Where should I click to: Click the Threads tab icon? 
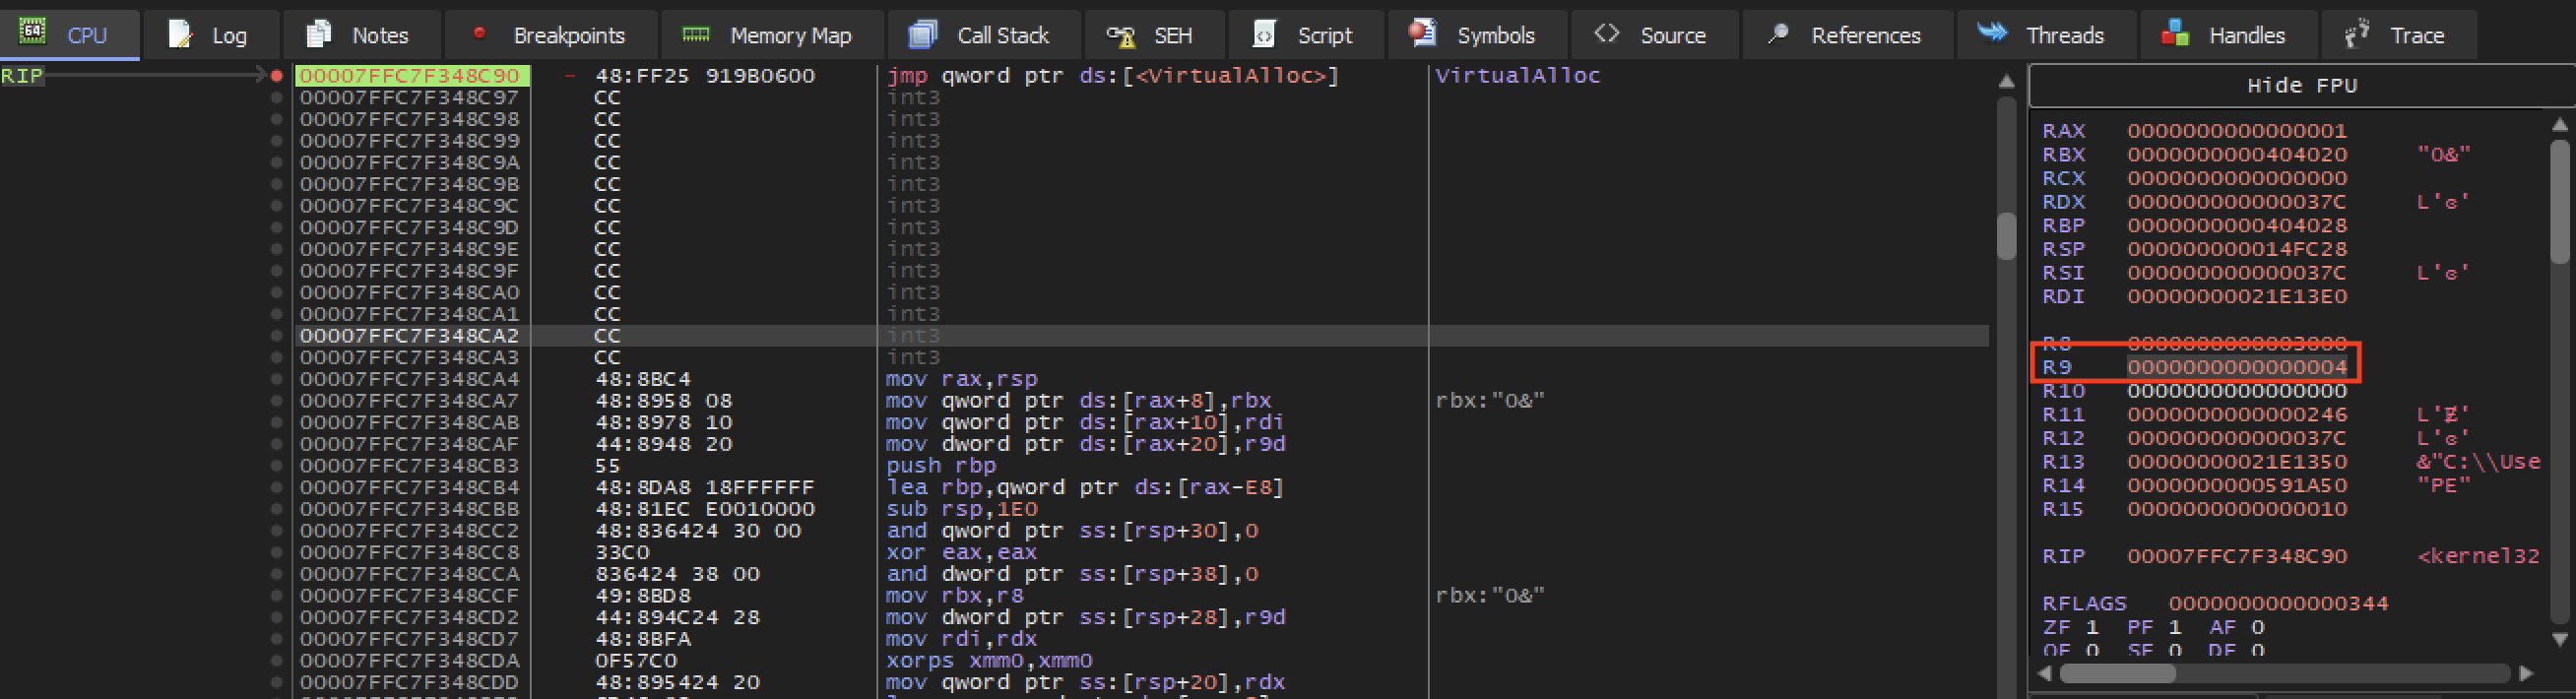(1992, 32)
